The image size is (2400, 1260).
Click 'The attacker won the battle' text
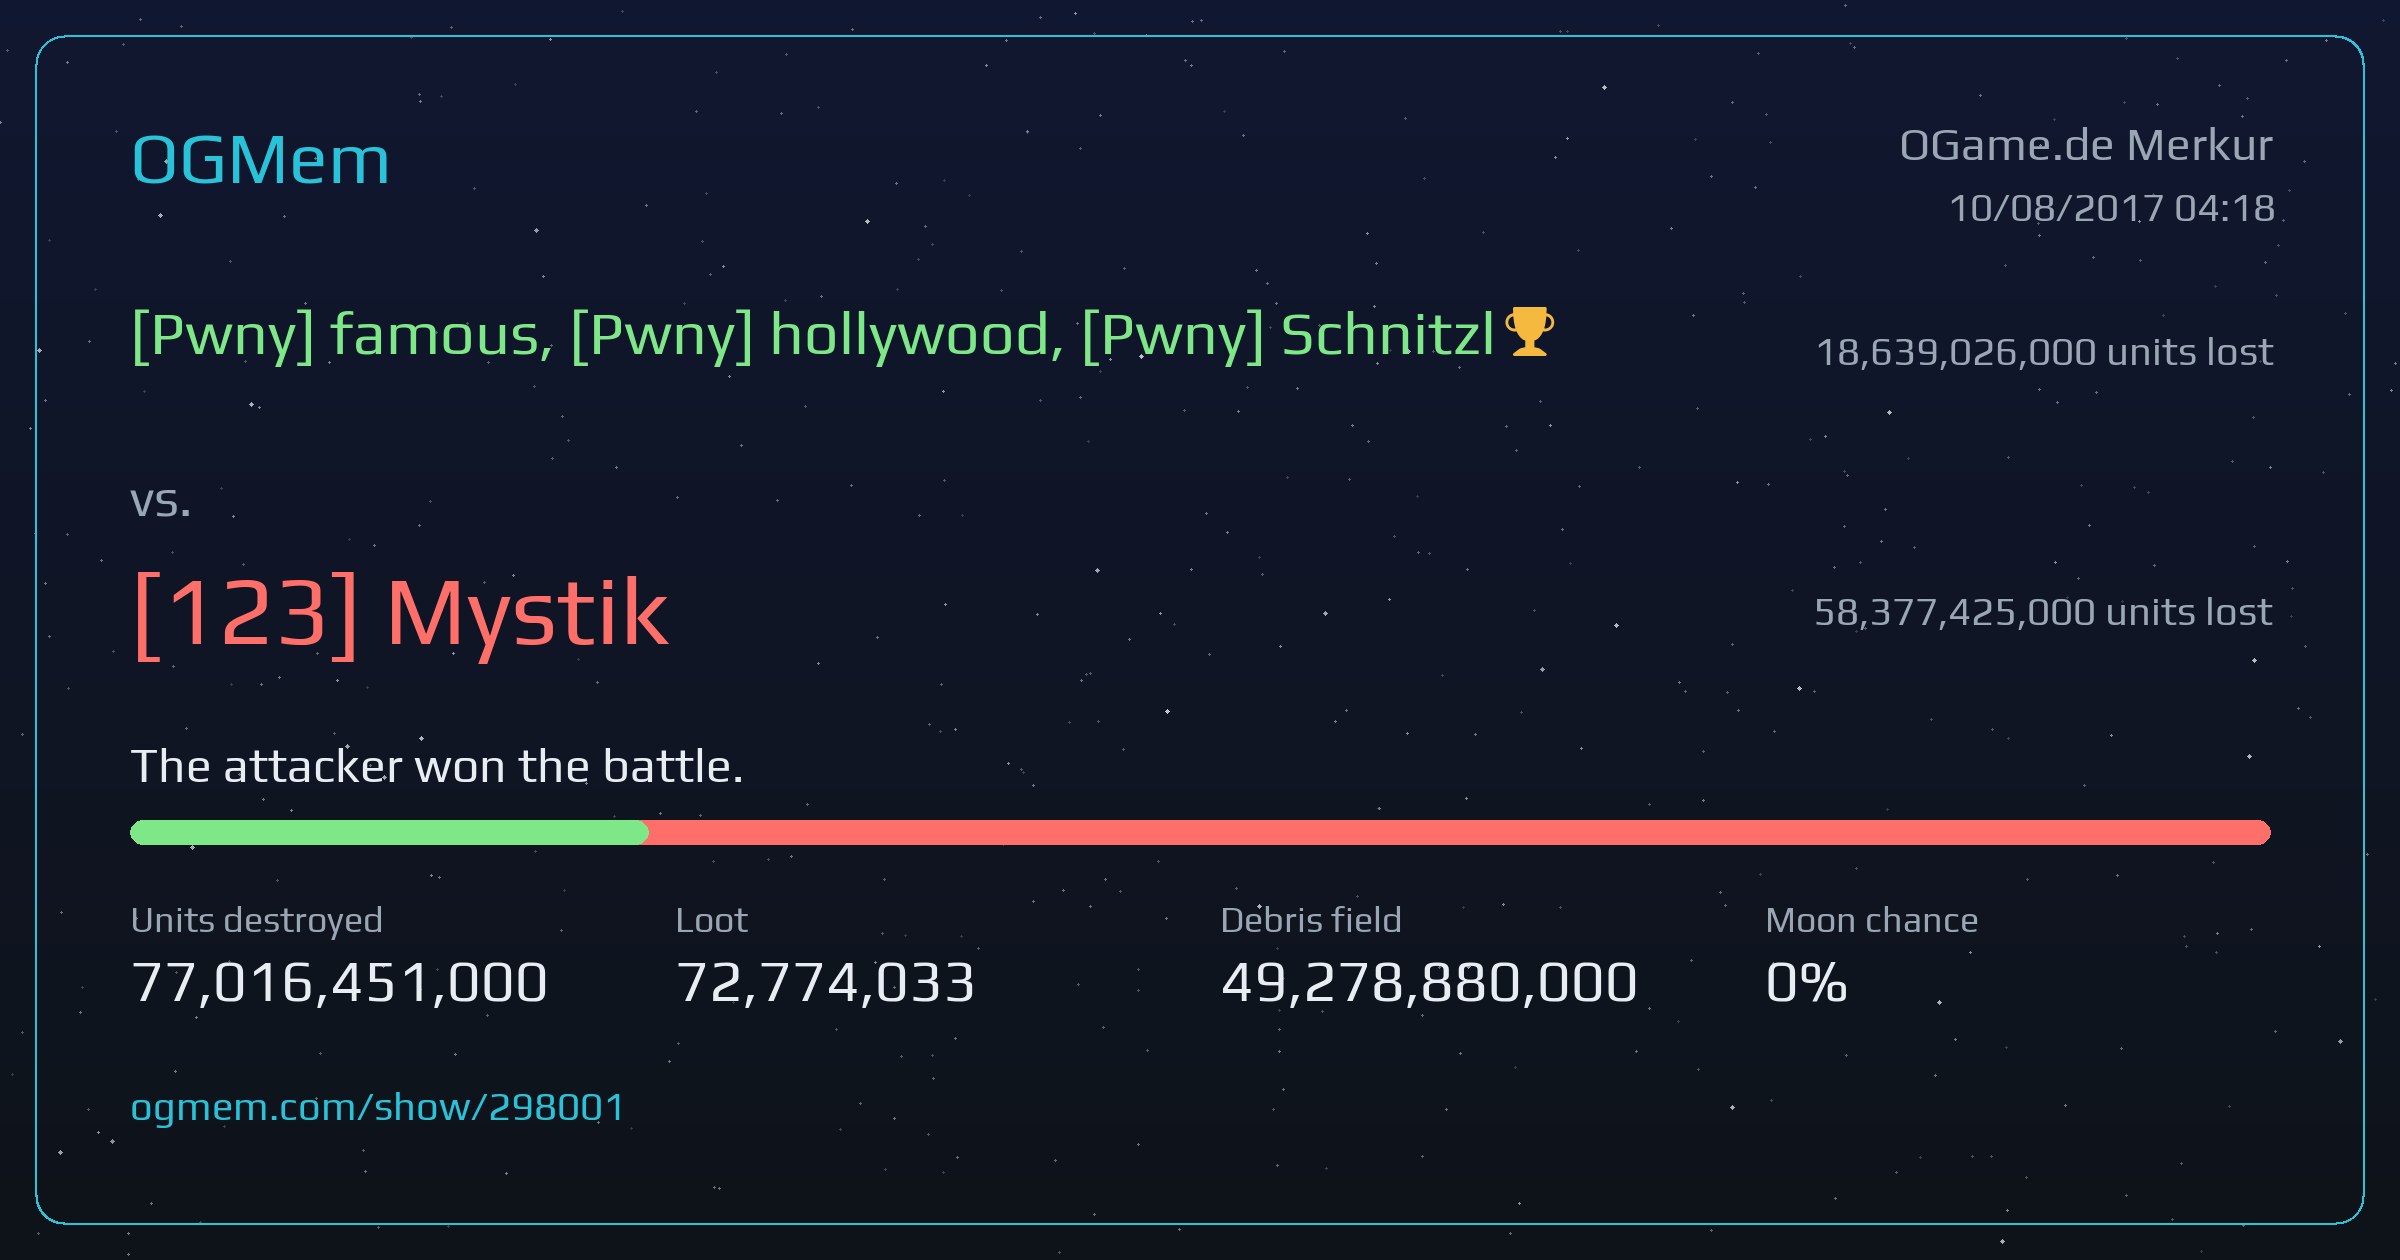(437, 767)
